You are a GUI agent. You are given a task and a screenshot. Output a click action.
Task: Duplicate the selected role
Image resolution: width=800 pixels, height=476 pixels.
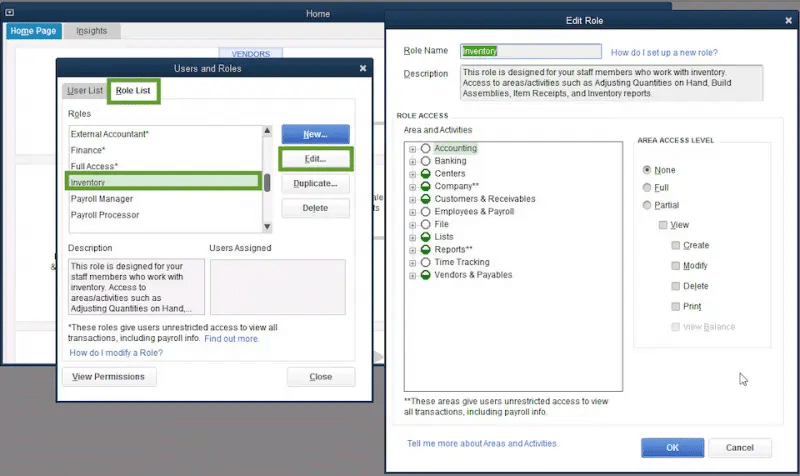315,184
